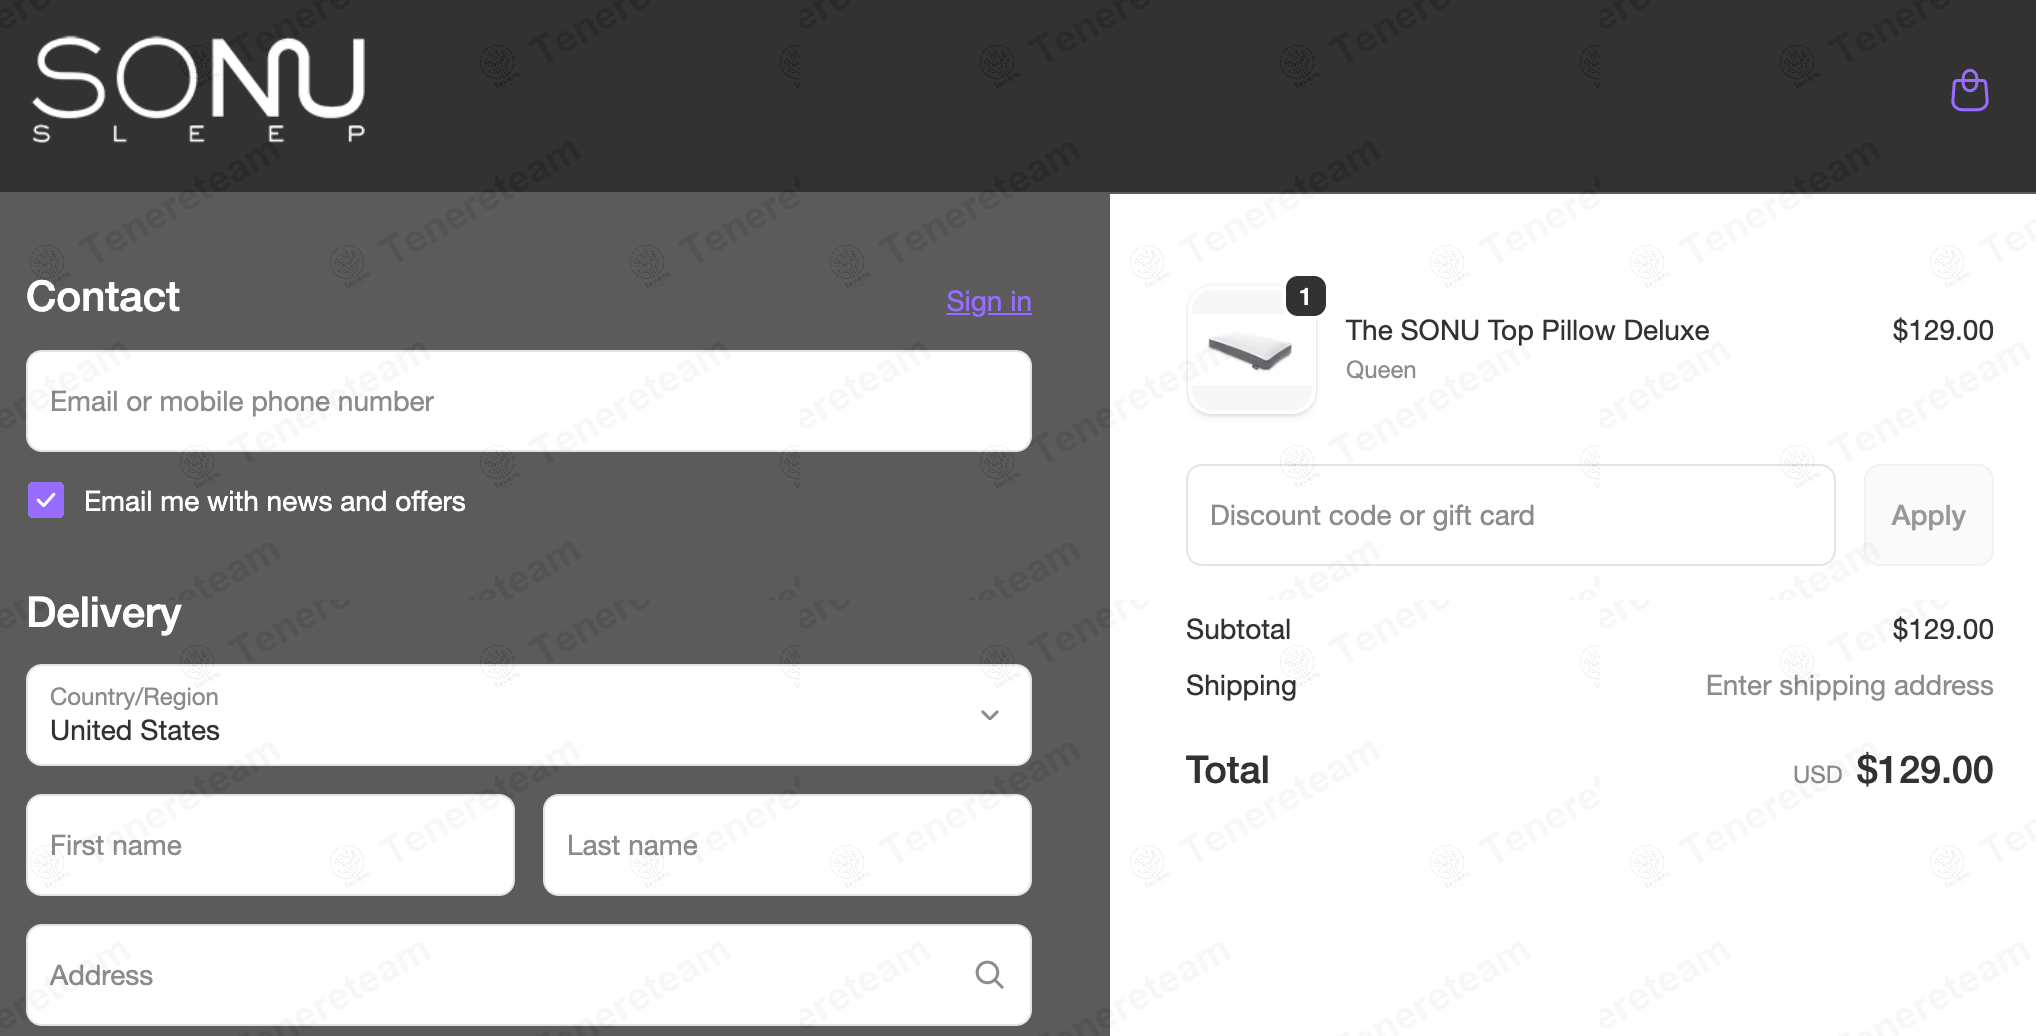Click the quantity badge on pillow thumbnail

[x=1305, y=296]
